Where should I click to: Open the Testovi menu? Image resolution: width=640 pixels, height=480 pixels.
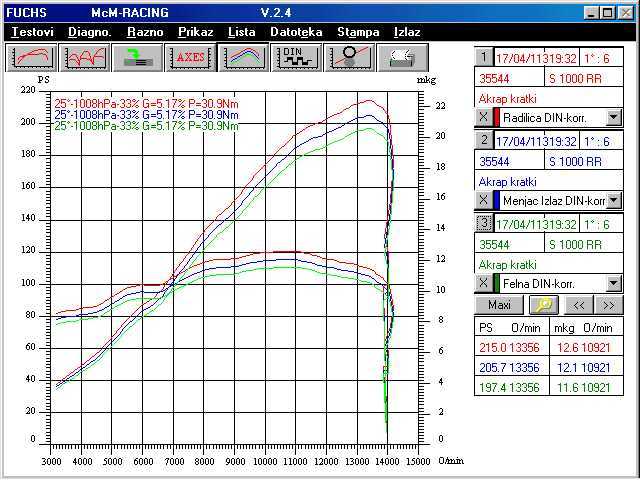pos(33,32)
